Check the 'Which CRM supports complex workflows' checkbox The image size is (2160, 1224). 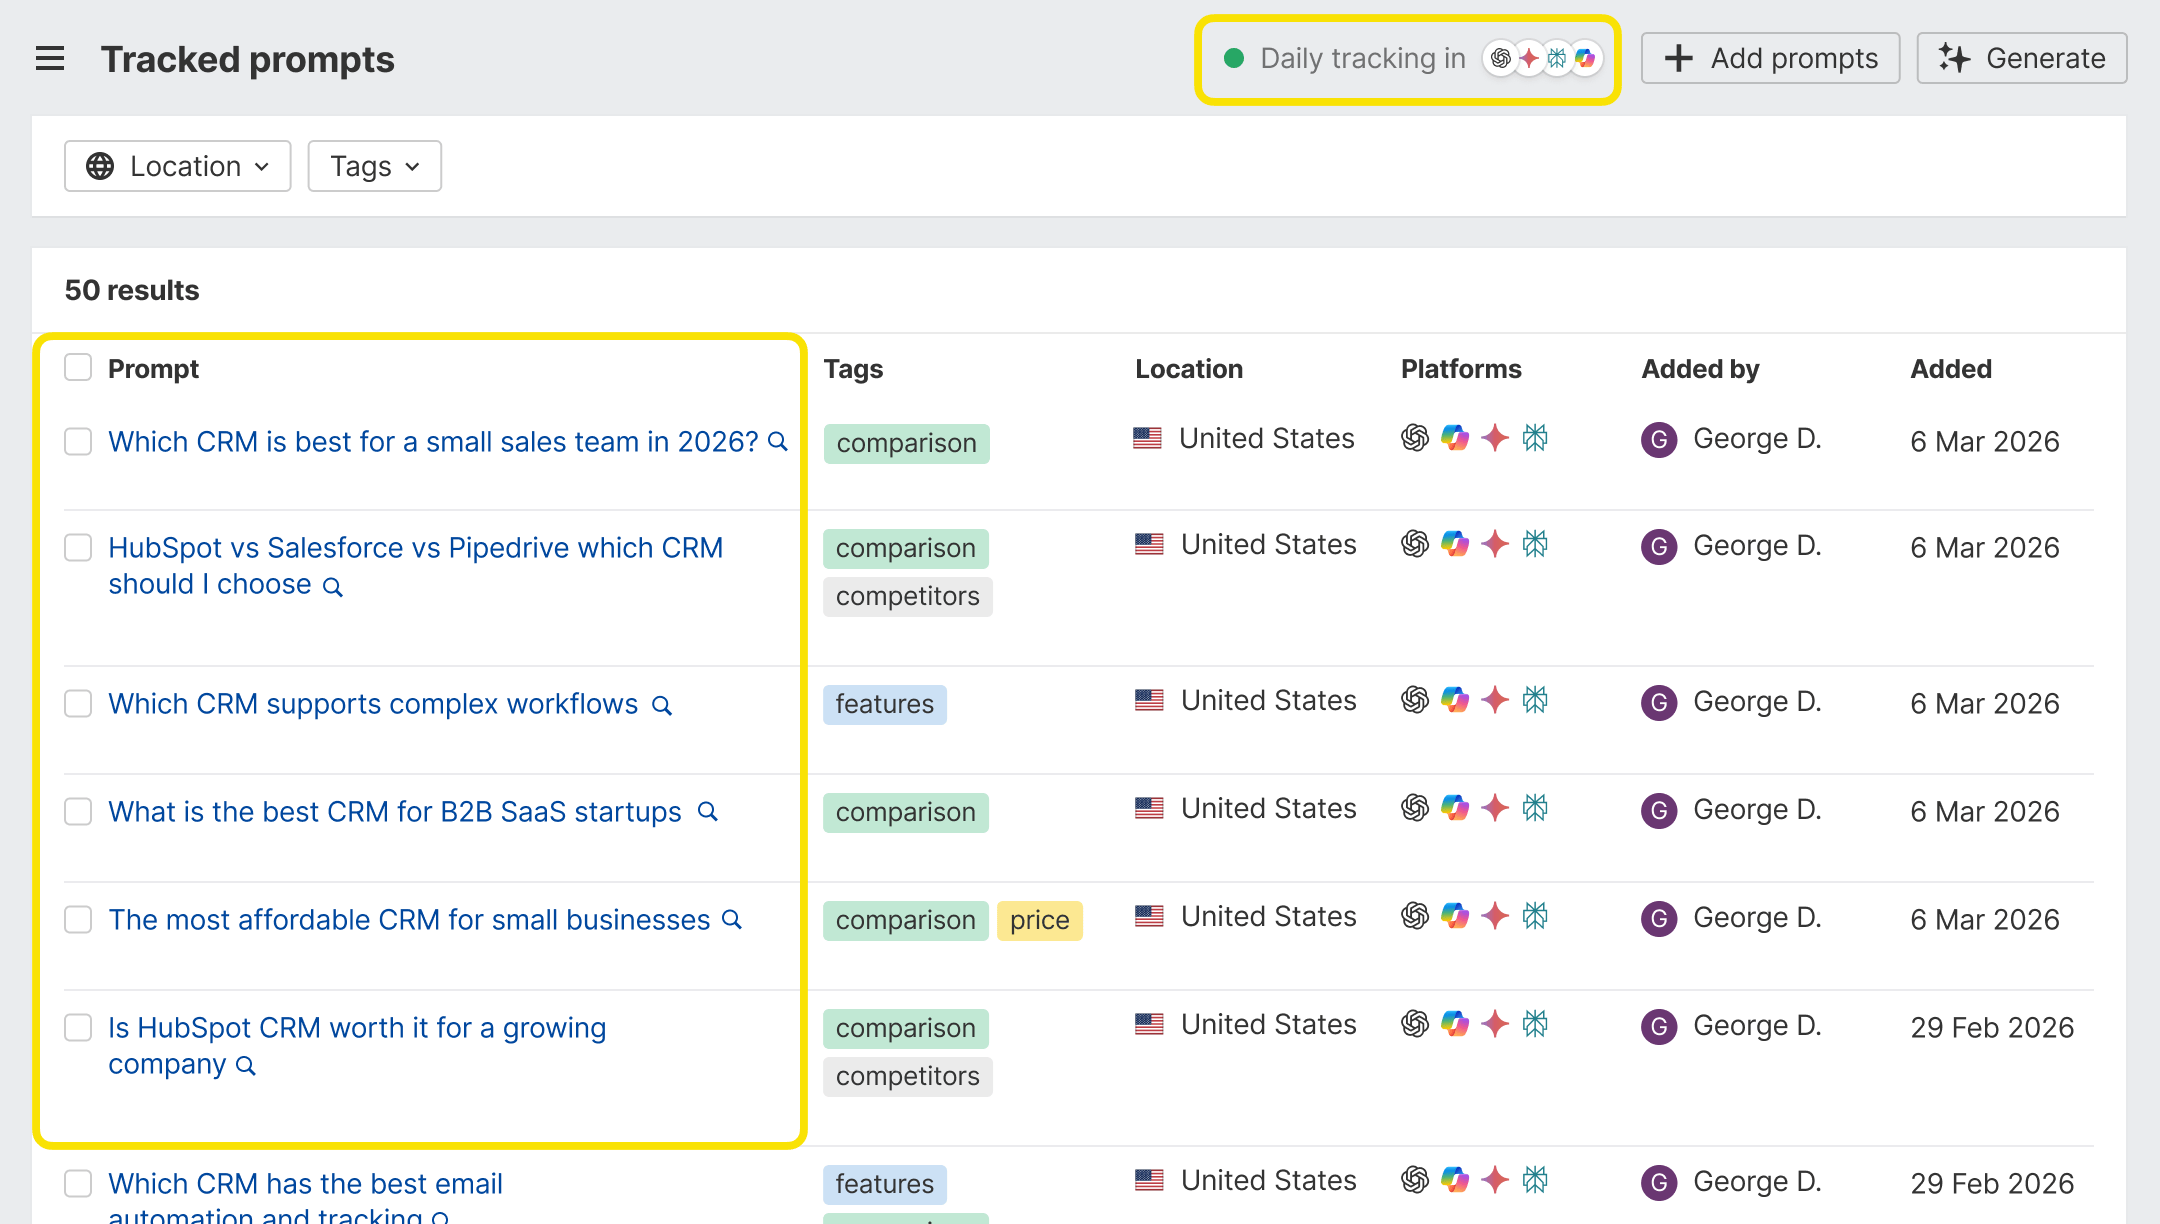coord(78,704)
